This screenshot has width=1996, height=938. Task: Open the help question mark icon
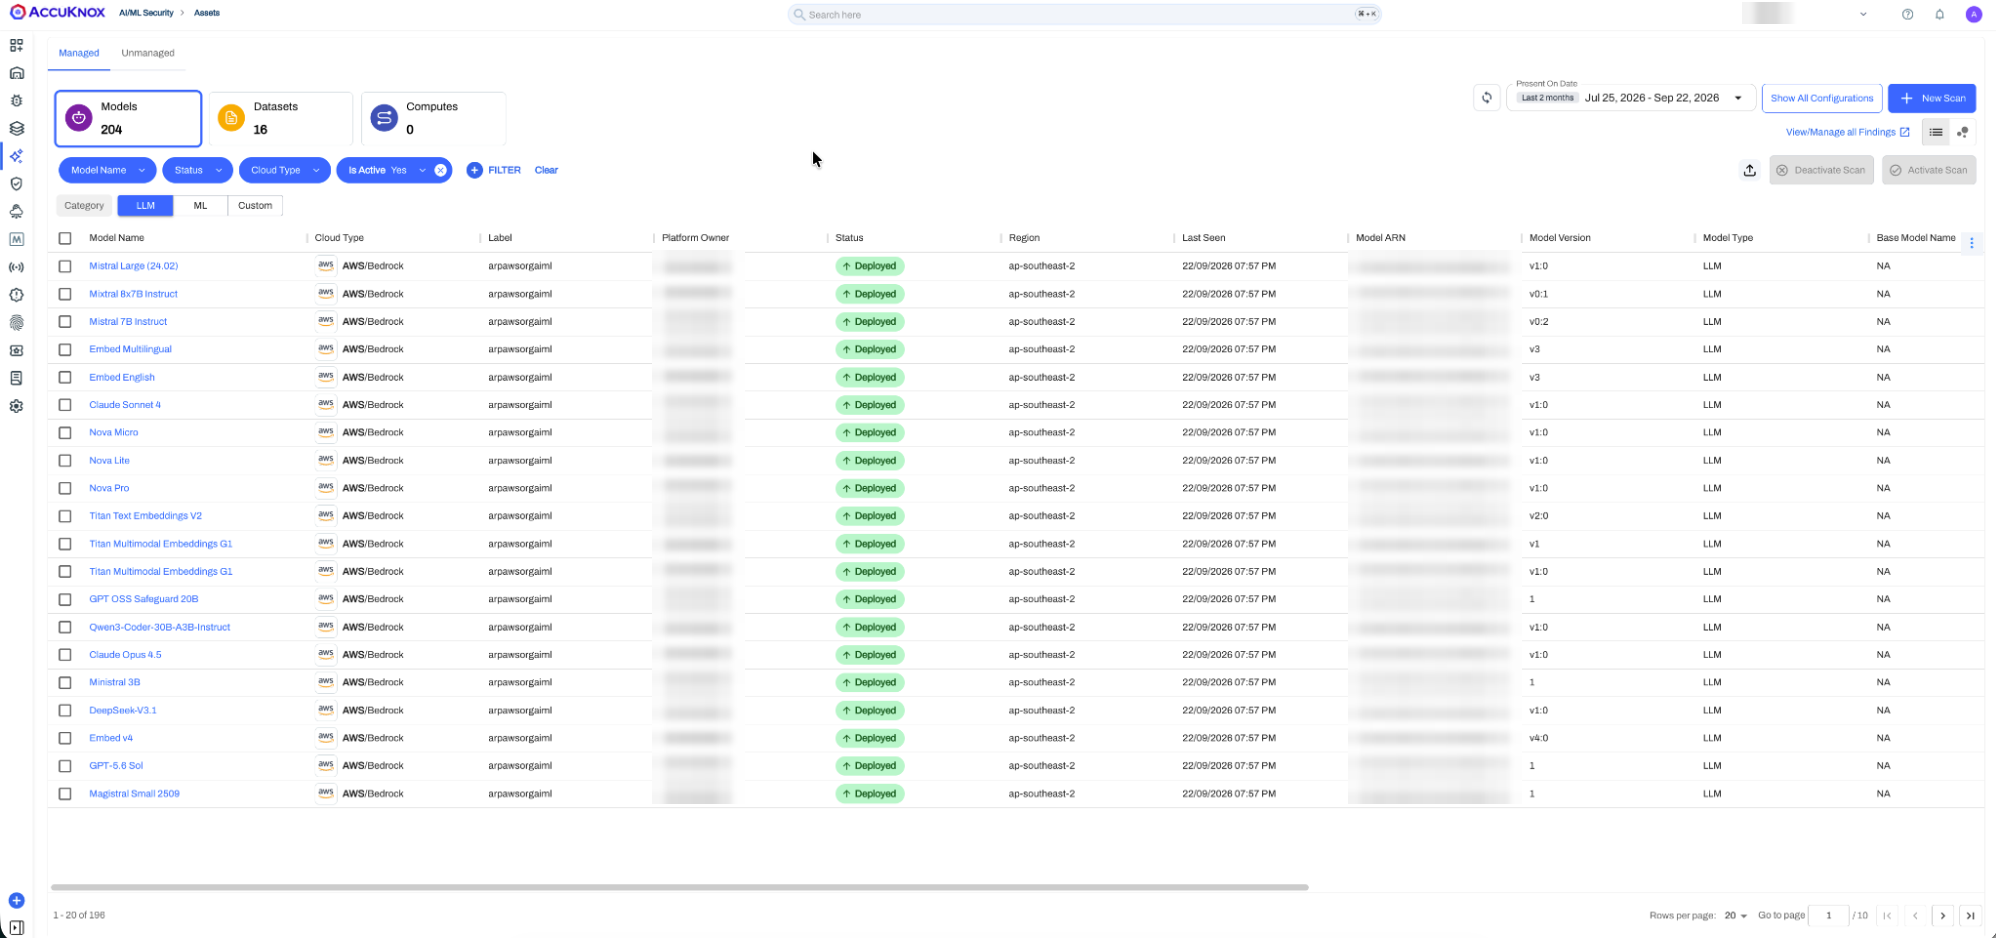1907,14
